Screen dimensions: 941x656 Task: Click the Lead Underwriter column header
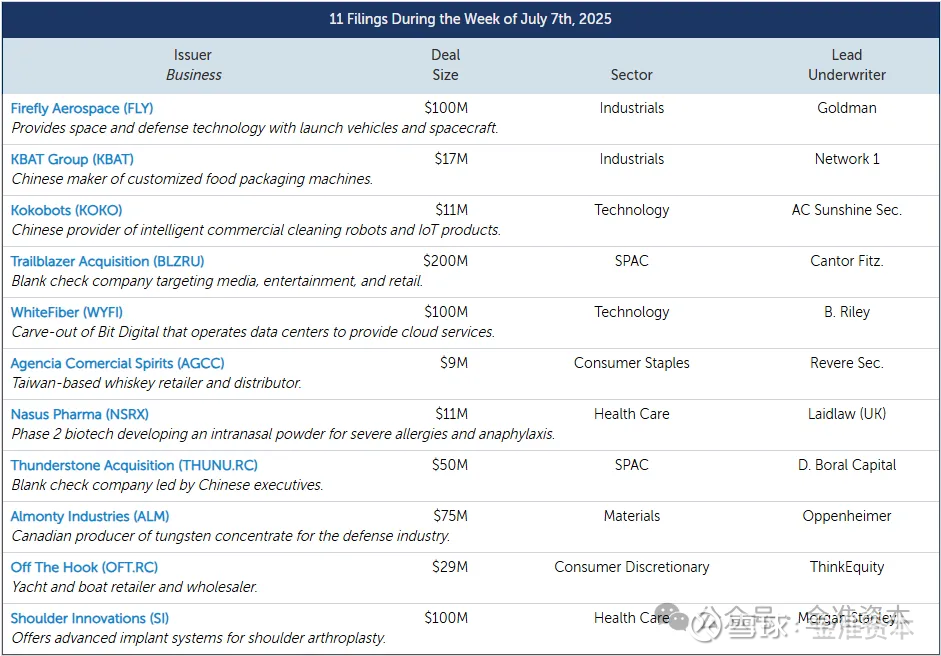tap(847, 65)
